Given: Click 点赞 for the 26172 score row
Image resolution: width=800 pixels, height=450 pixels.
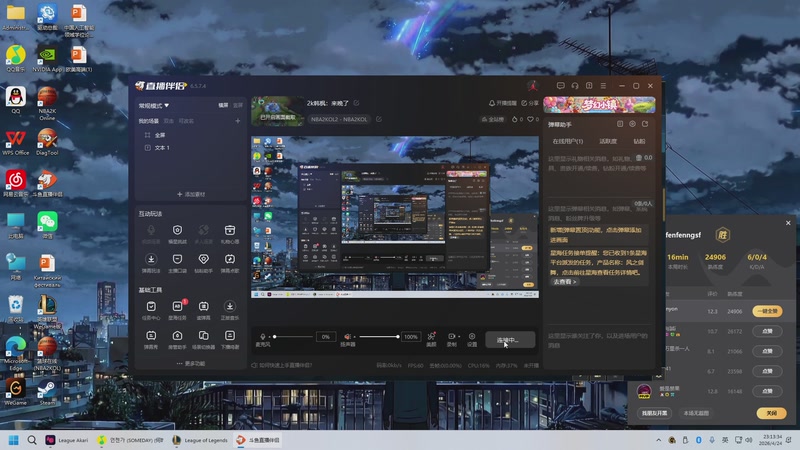Looking at the screenshot, I should pos(767,331).
